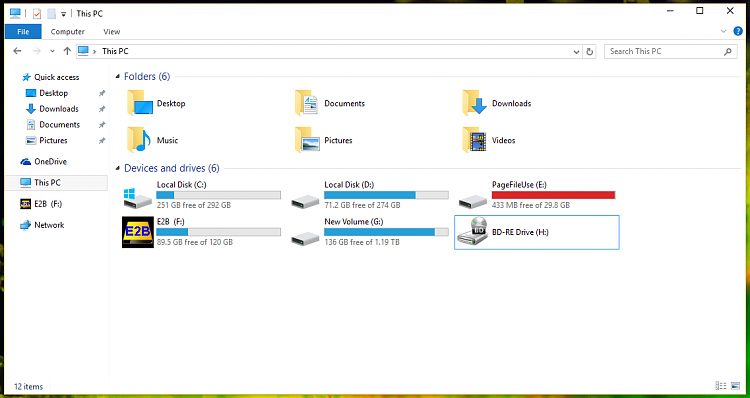Click New Volume (G:) usage bar

coord(386,232)
